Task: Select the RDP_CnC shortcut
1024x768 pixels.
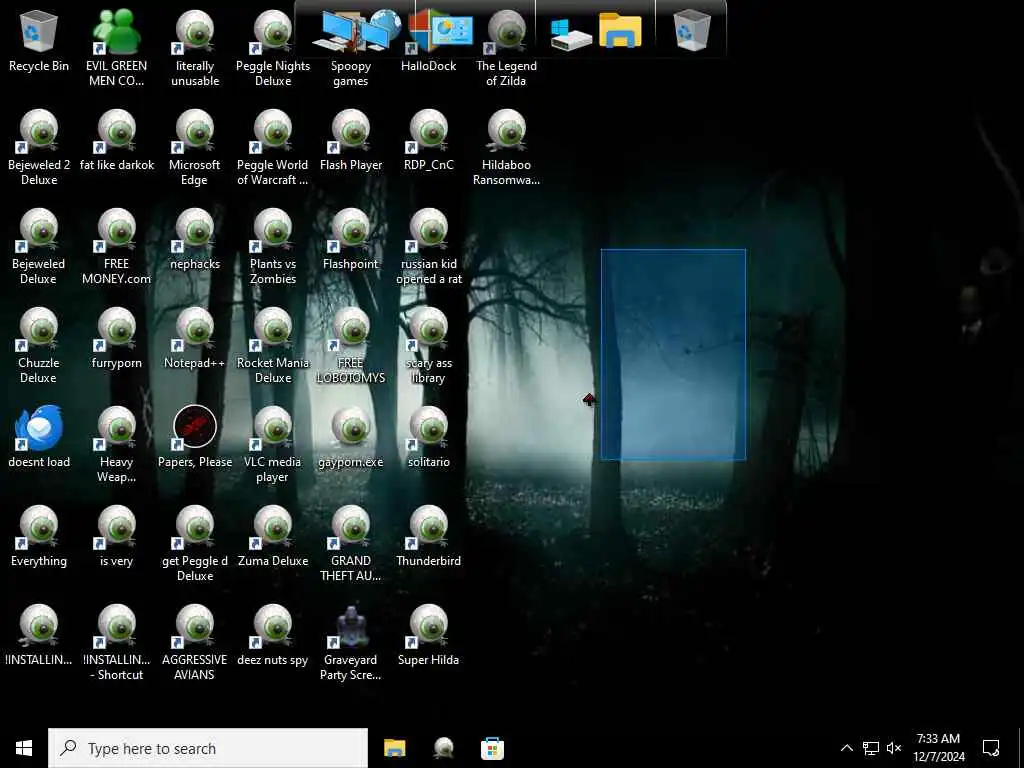Action: (x=428, y=140)
